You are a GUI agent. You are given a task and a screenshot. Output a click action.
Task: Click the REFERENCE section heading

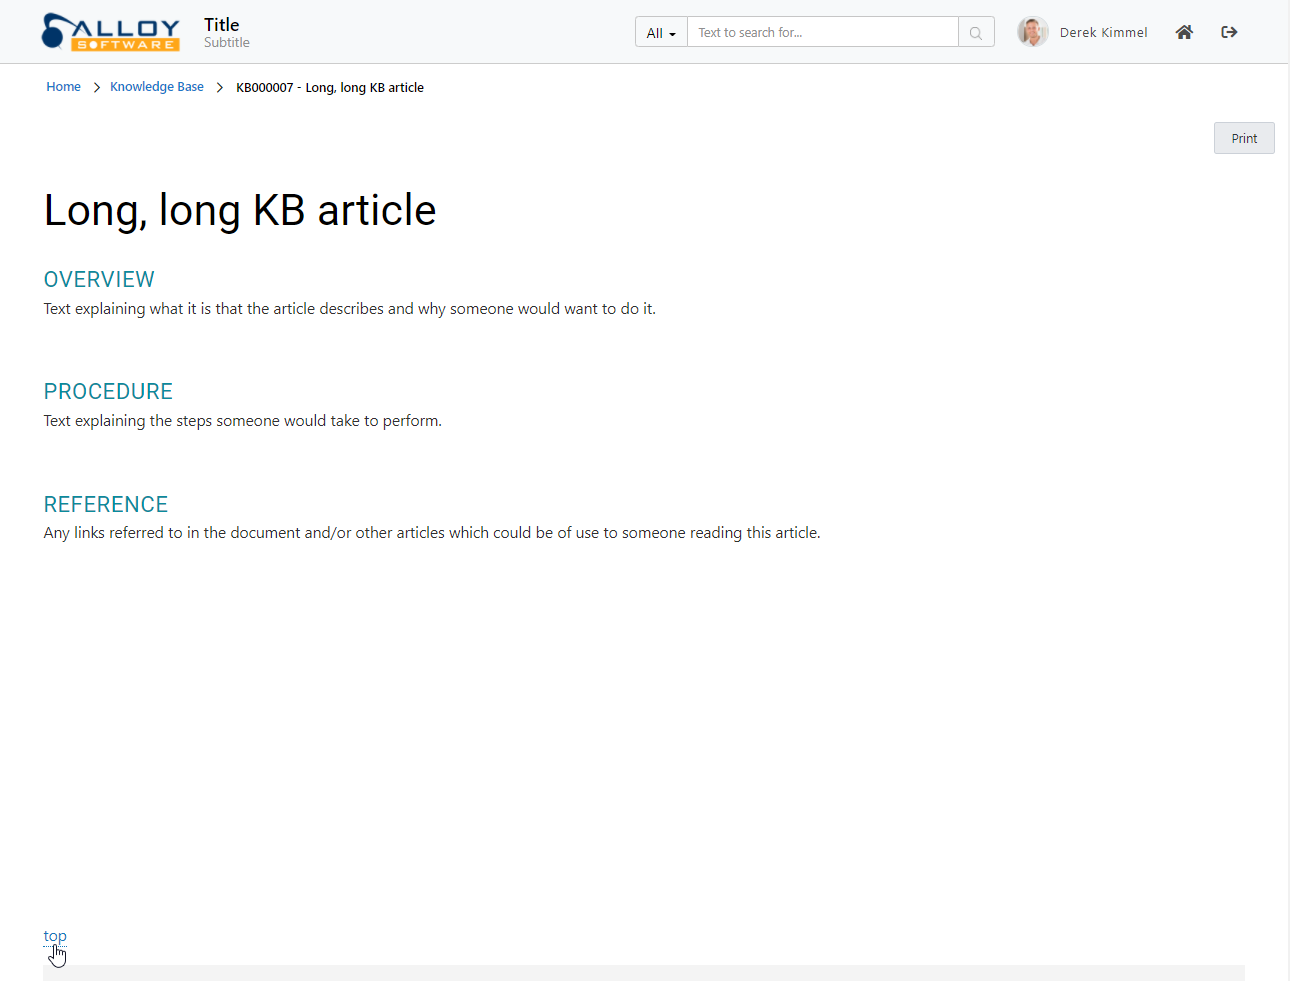click(106, 504)
